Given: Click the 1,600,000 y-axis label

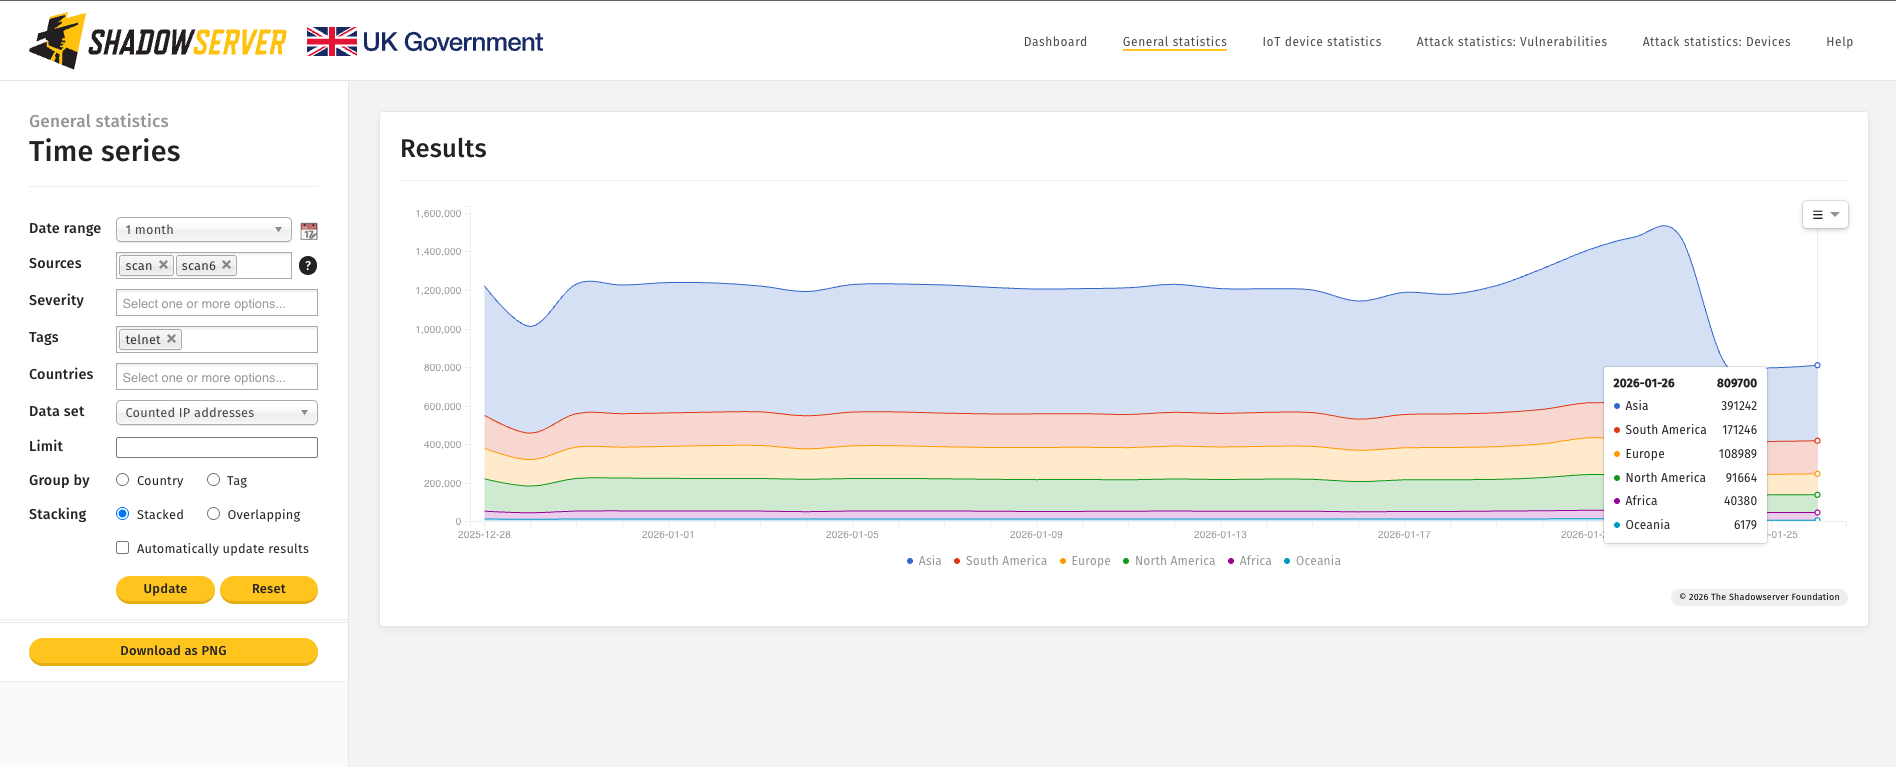Looking at the screenshot, I should 438,214.
